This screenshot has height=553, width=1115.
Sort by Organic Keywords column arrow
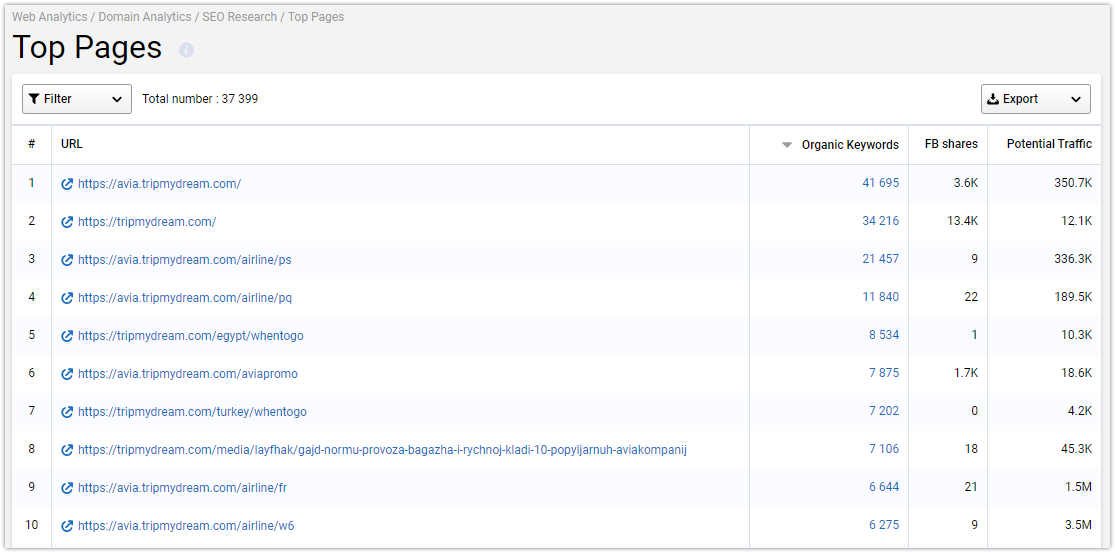pyautogui.click(x=786, y=145)
